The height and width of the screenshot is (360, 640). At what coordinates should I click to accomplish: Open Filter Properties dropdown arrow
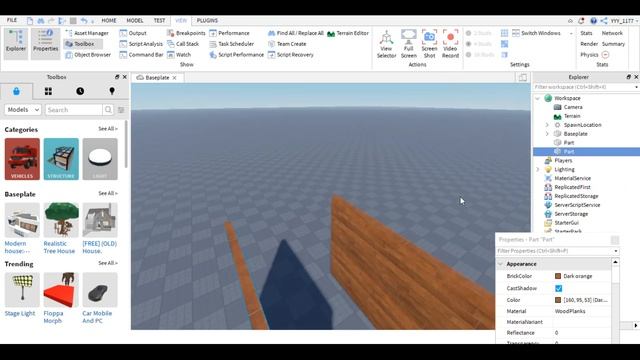(616, 251)
